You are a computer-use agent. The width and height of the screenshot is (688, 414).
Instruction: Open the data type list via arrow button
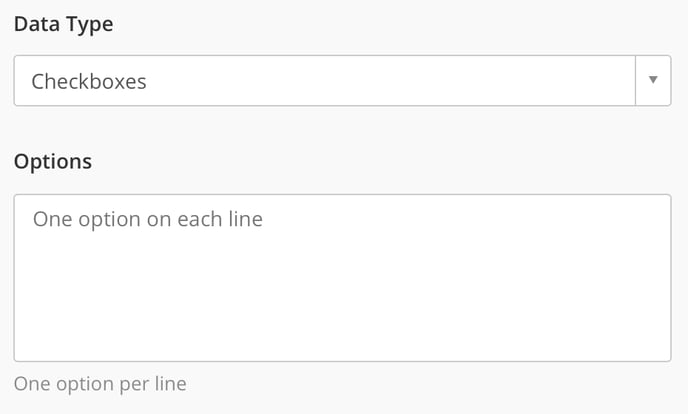(x=653, y=80)
